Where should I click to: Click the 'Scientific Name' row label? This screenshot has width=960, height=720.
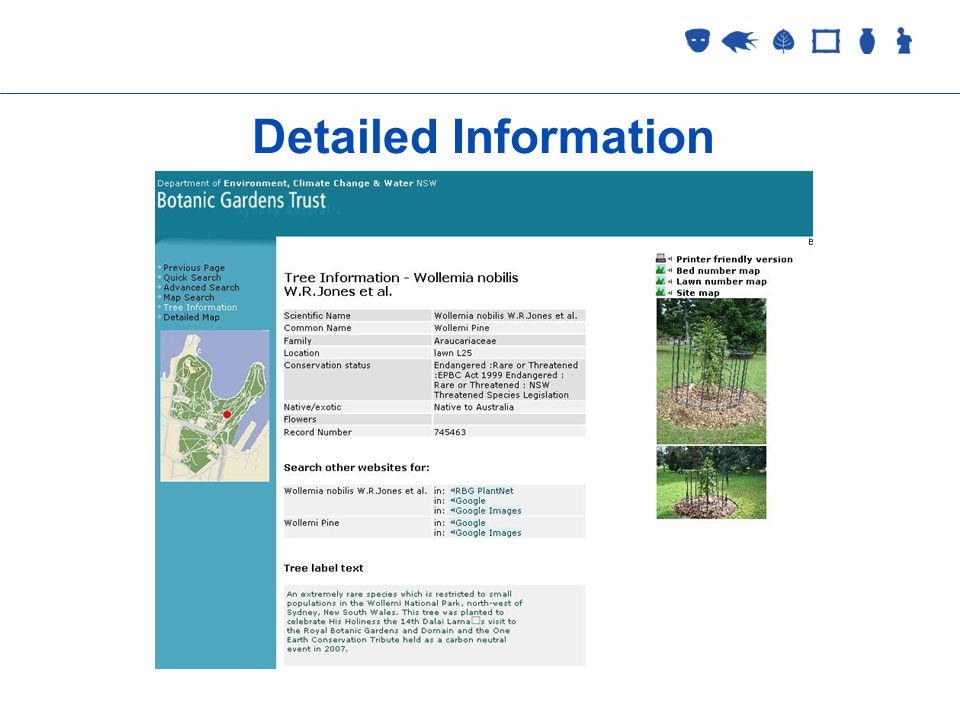pos(317,316)
